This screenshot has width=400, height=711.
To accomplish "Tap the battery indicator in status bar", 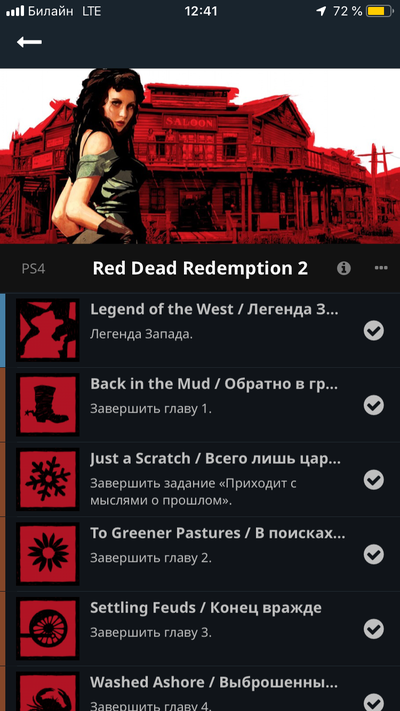I will [x=379, y=11].
